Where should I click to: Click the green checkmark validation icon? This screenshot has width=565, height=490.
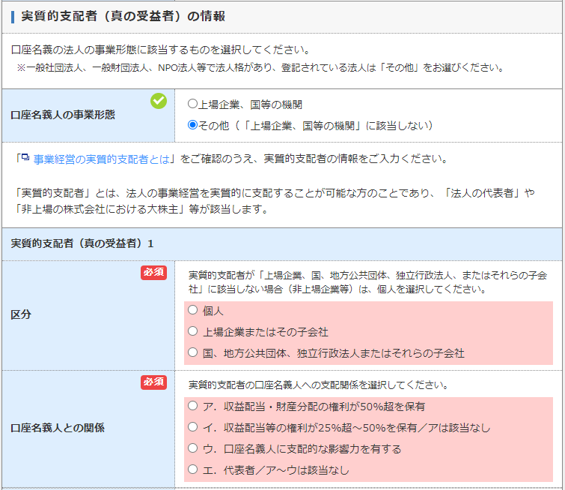(159, 101)
